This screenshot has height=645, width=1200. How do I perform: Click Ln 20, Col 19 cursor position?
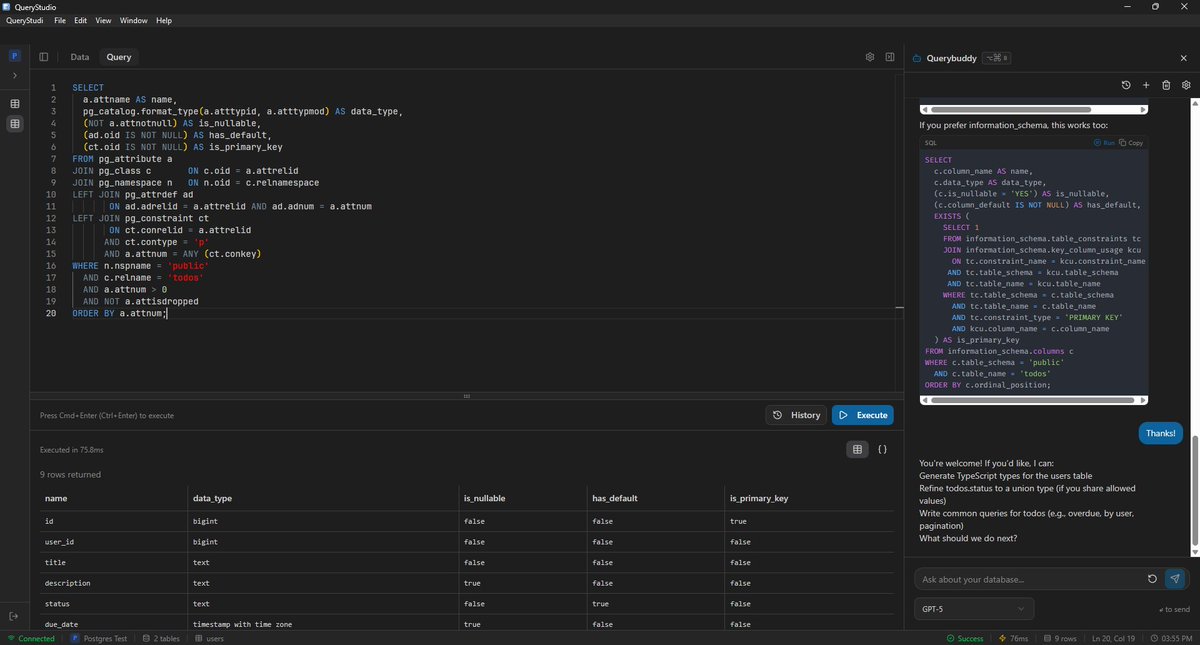[1114, 638]
